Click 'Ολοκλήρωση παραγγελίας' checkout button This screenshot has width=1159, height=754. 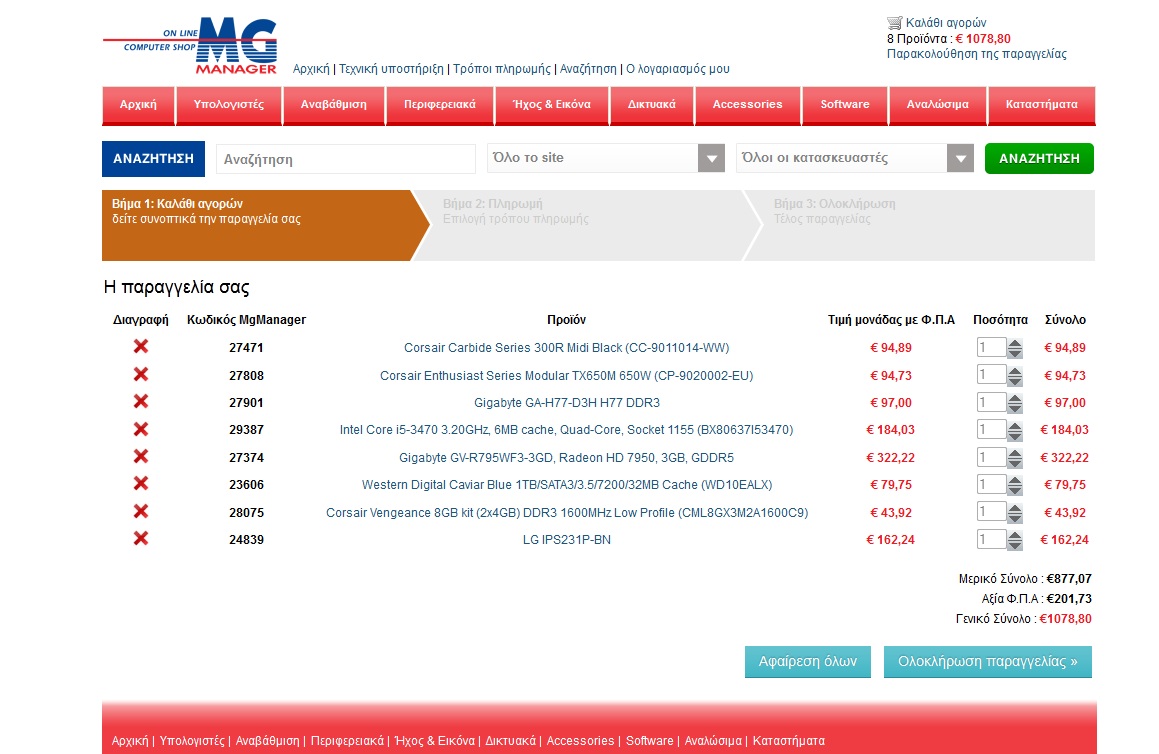(x=988, y=662)
